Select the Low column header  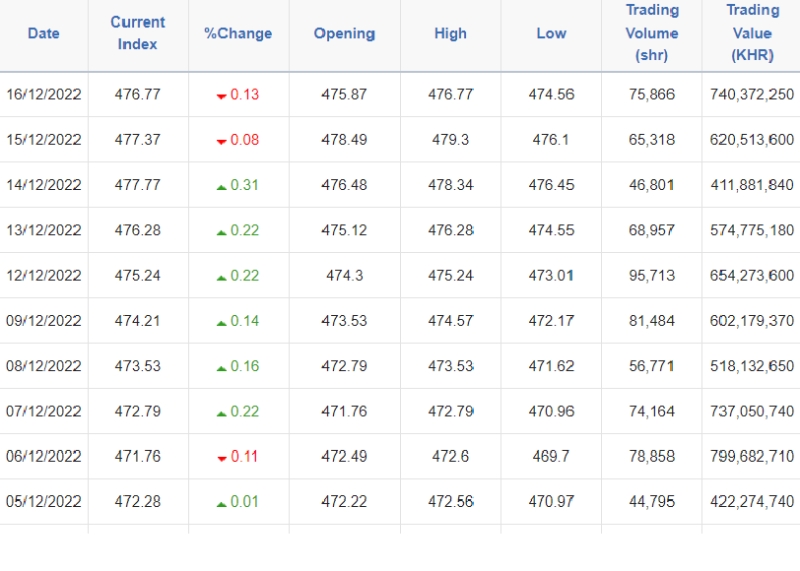pos(551,34)
